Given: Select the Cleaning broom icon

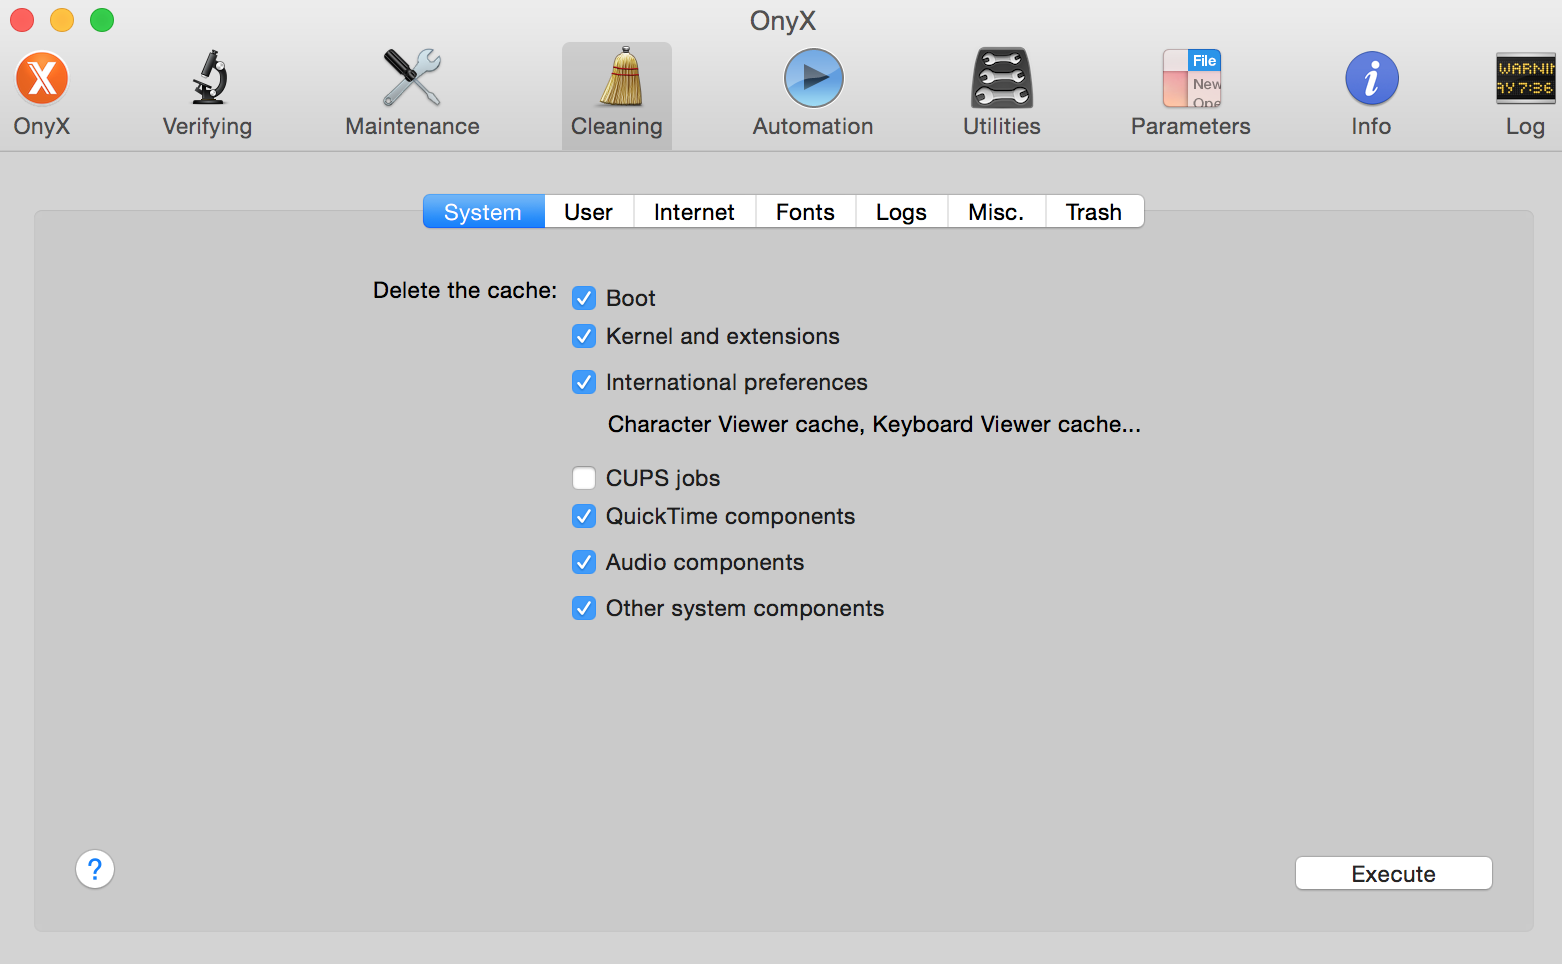Looking at the screenshot, I should 617,95.
